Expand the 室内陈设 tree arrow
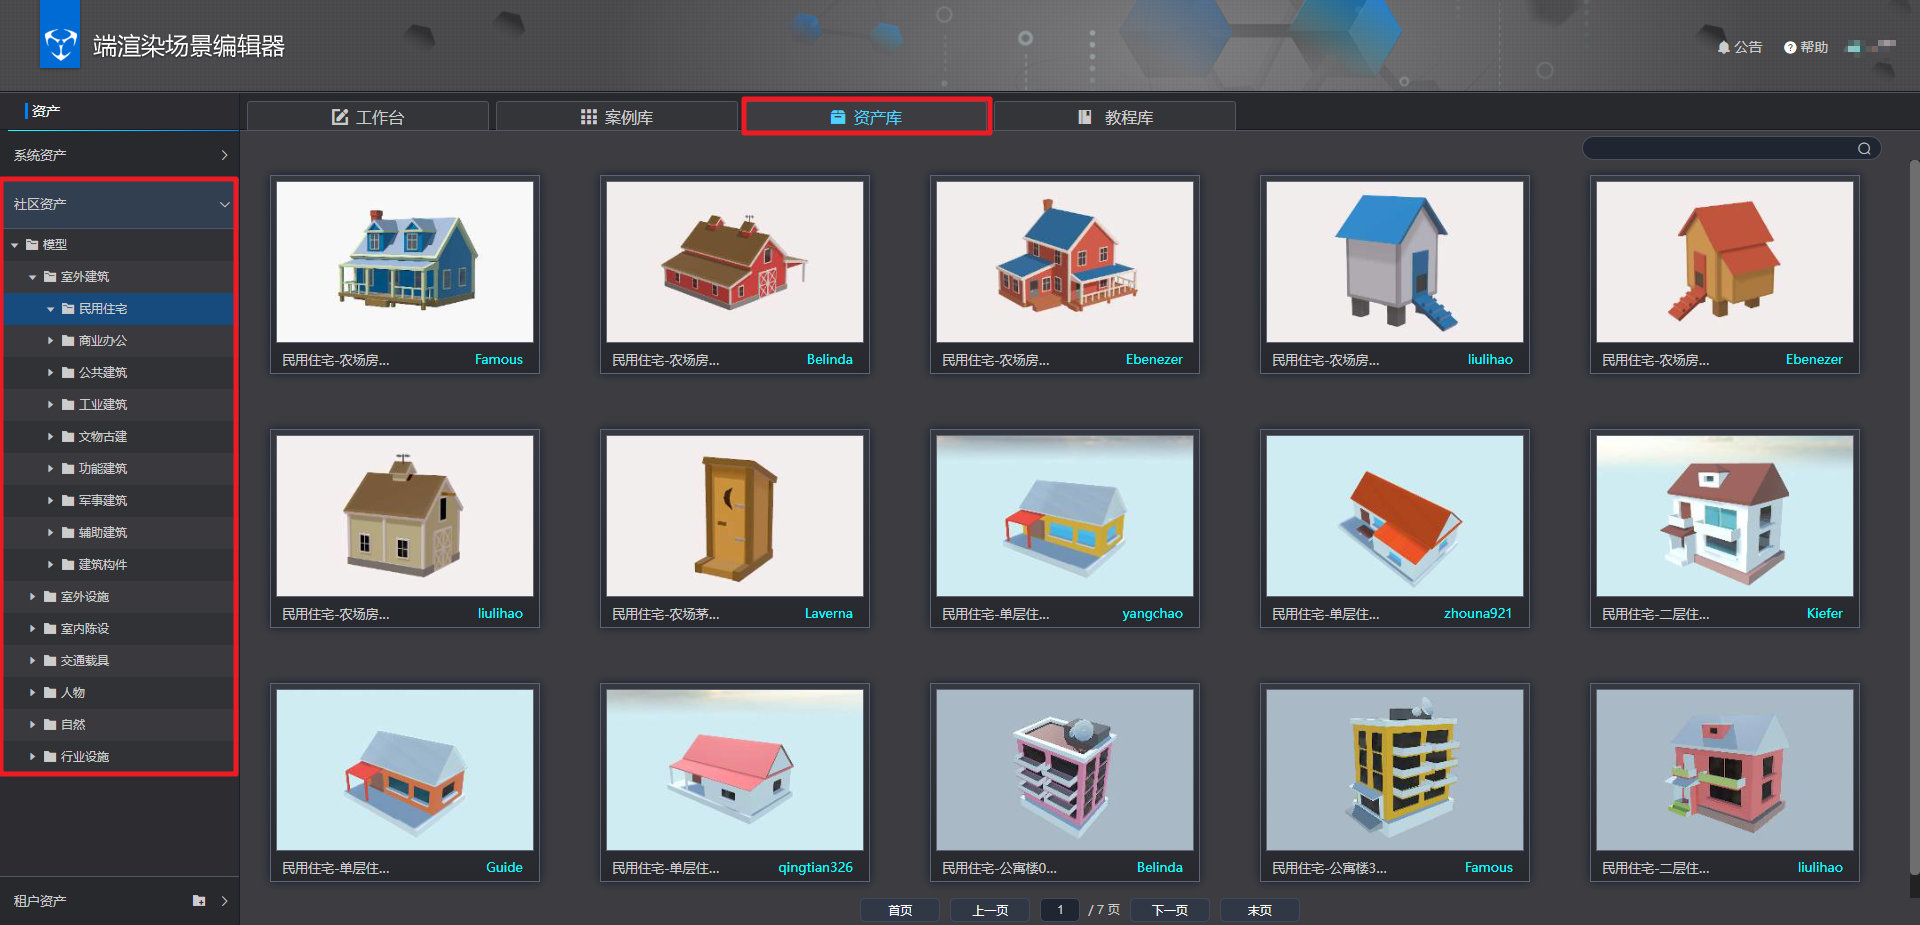1920x925 pixels. (x=33, y=629)
